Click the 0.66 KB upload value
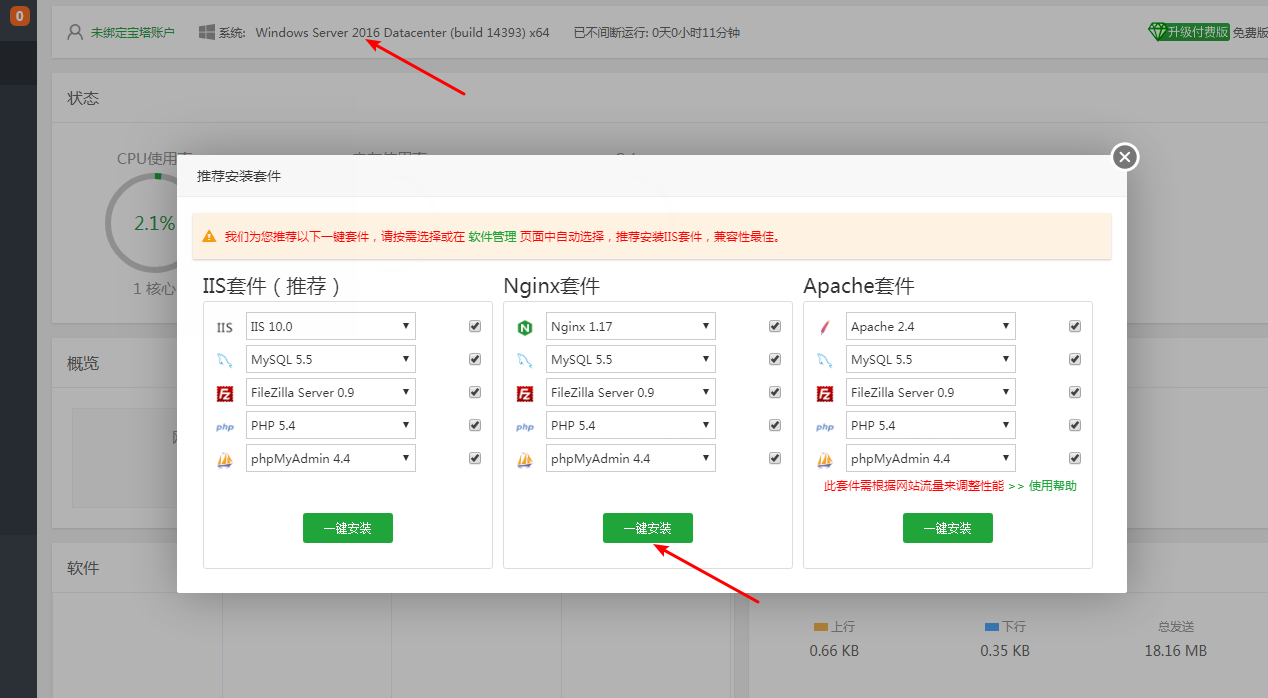The image size is (1268, 698). tap(834, 651)
